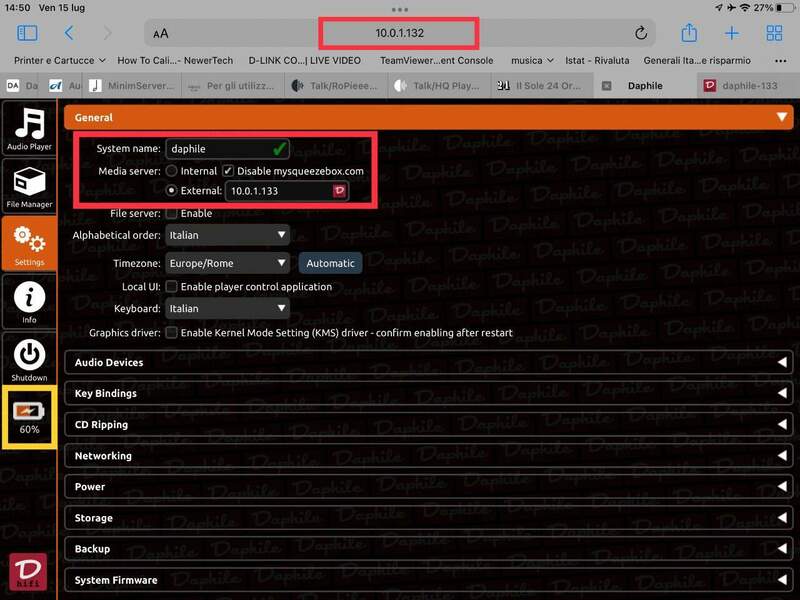Viewport: 800px width, 600px height.
Task: Click the Automatic timezone button
Action: click(x=330, y=263)
